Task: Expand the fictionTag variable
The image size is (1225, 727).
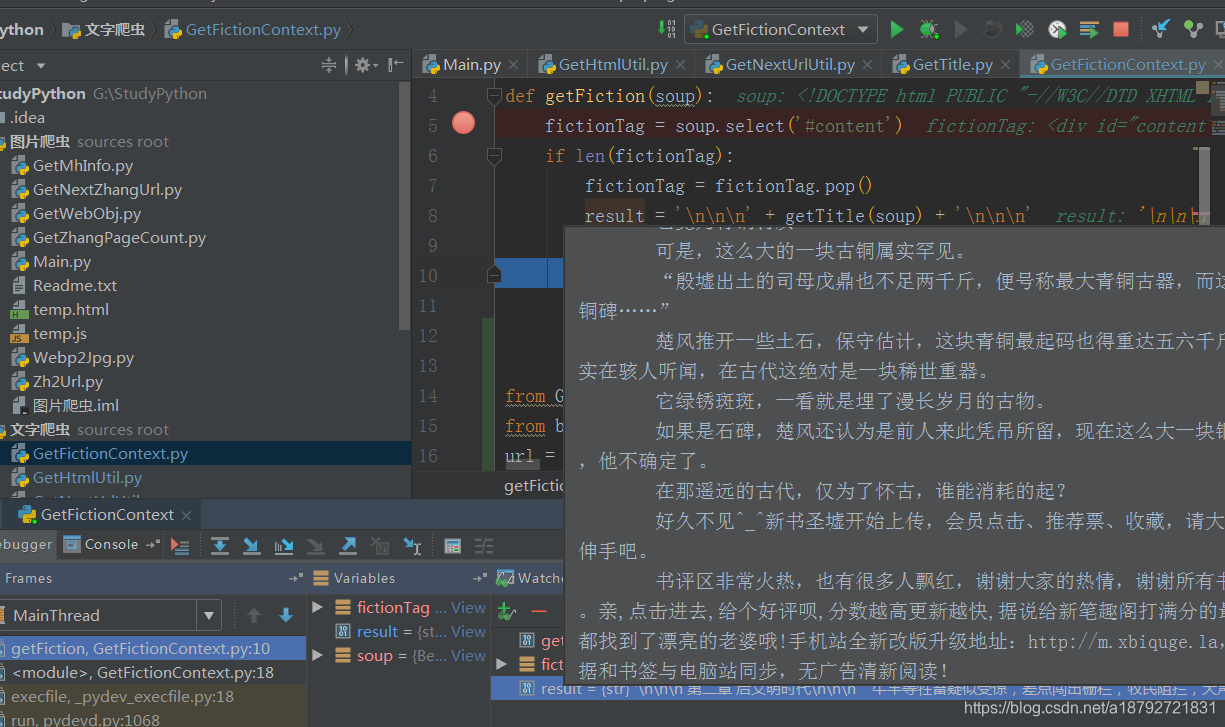Action: tap(317, 607)
